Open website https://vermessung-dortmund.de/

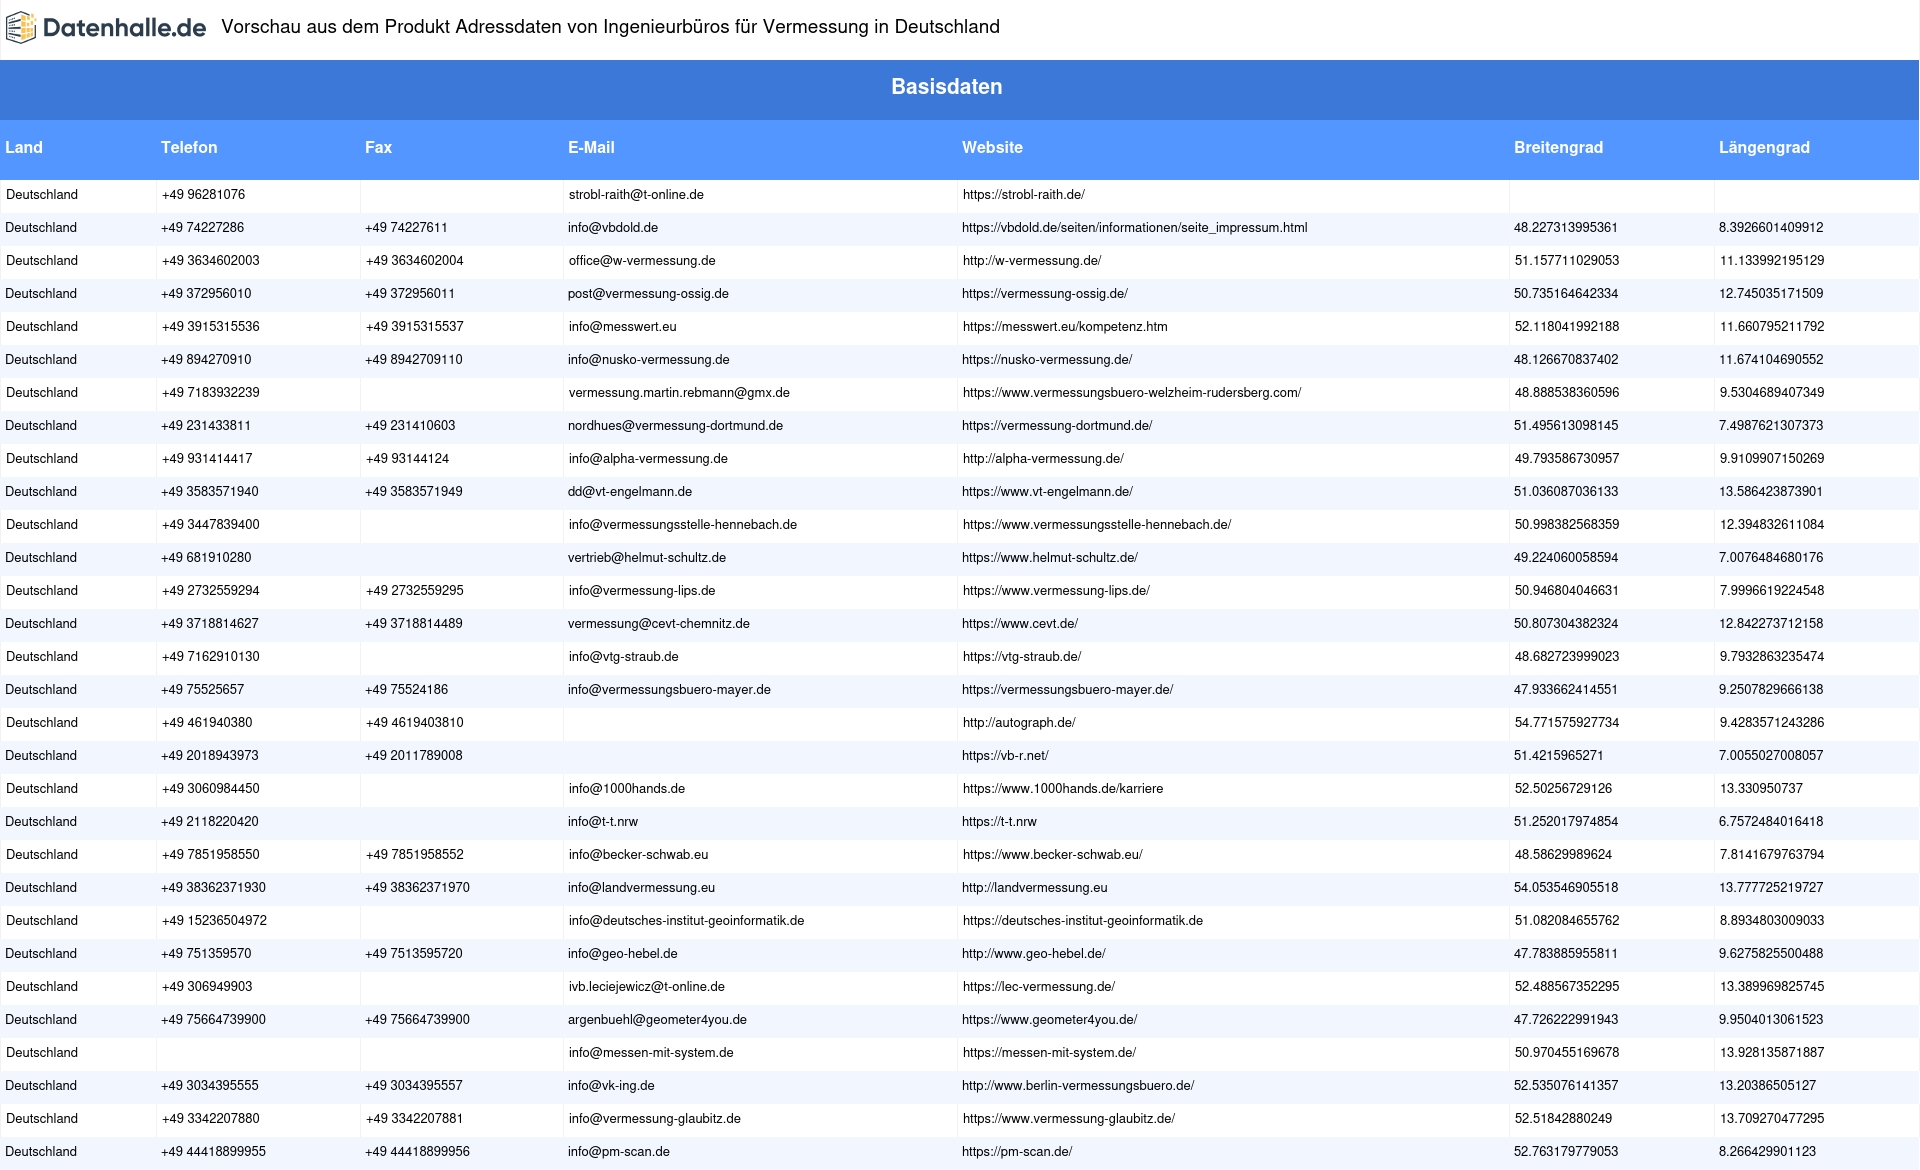coord(1057,426)
